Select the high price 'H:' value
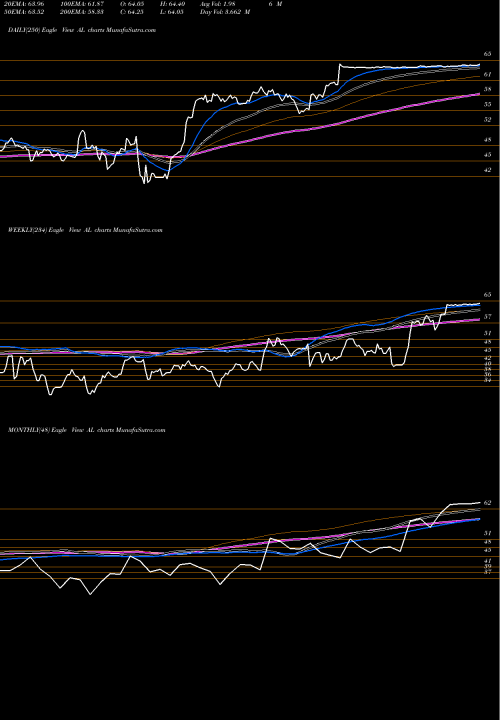The image size is (500, 720). [x=173, y=4]
